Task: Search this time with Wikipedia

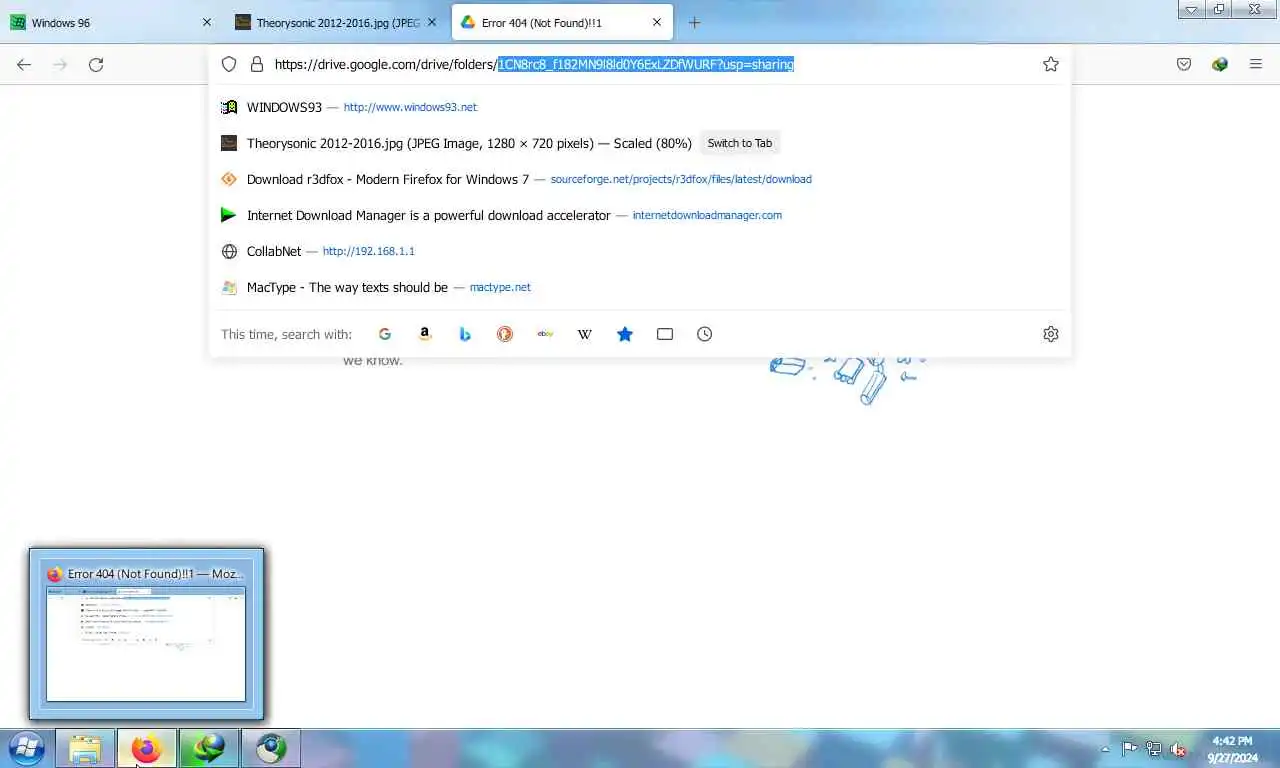Action: point(585,334)
